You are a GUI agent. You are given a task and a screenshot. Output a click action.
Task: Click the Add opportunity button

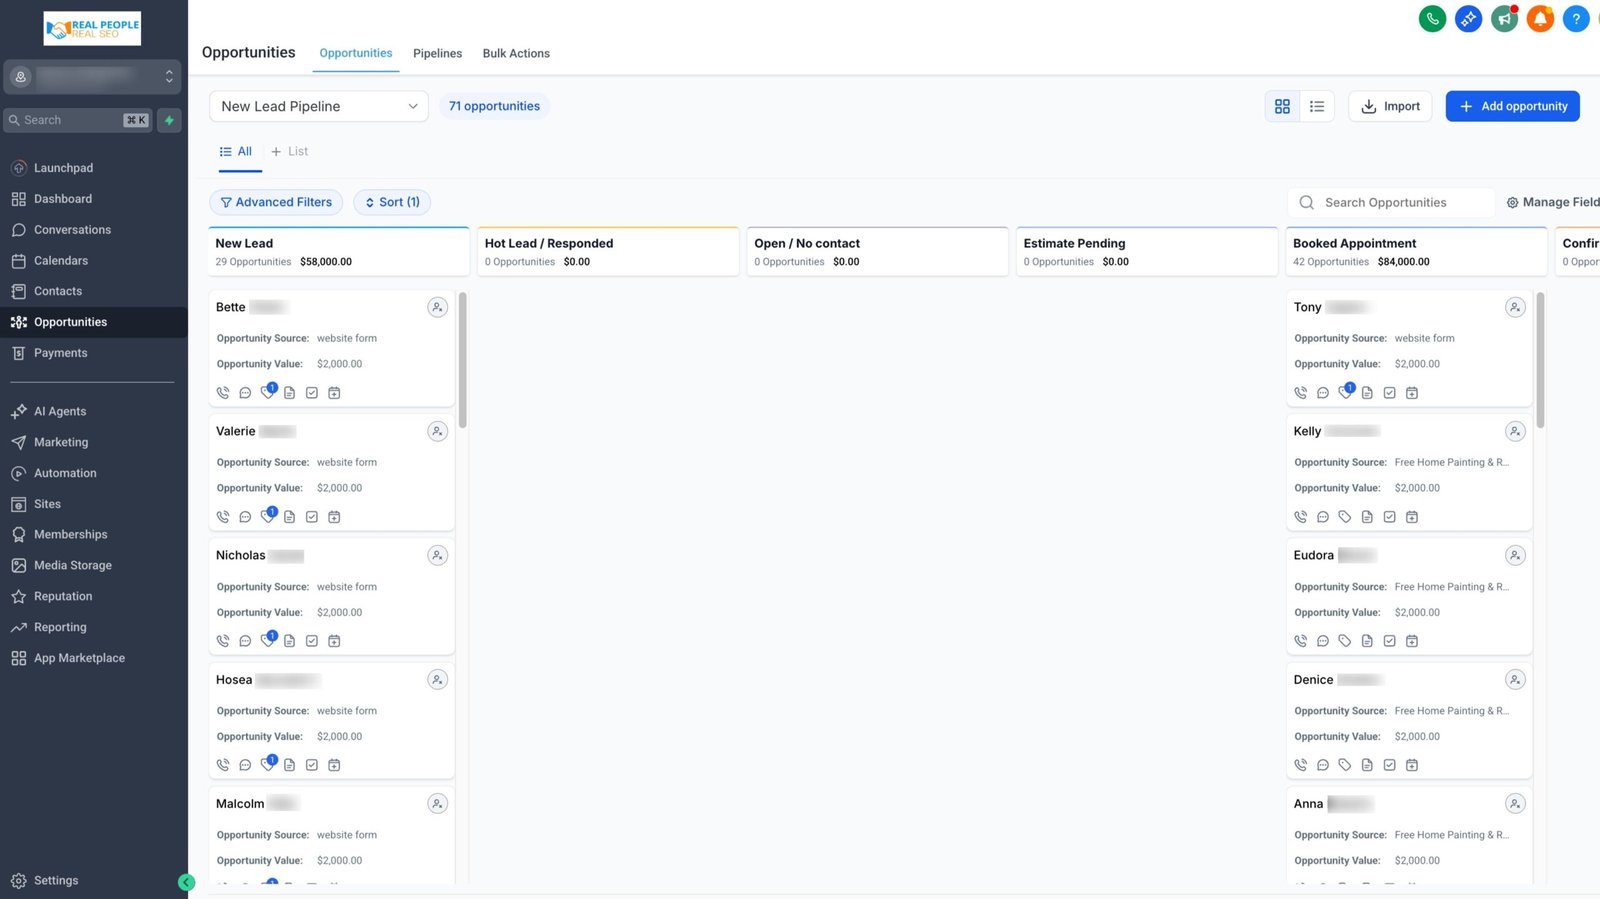(x=1512, y=106)
